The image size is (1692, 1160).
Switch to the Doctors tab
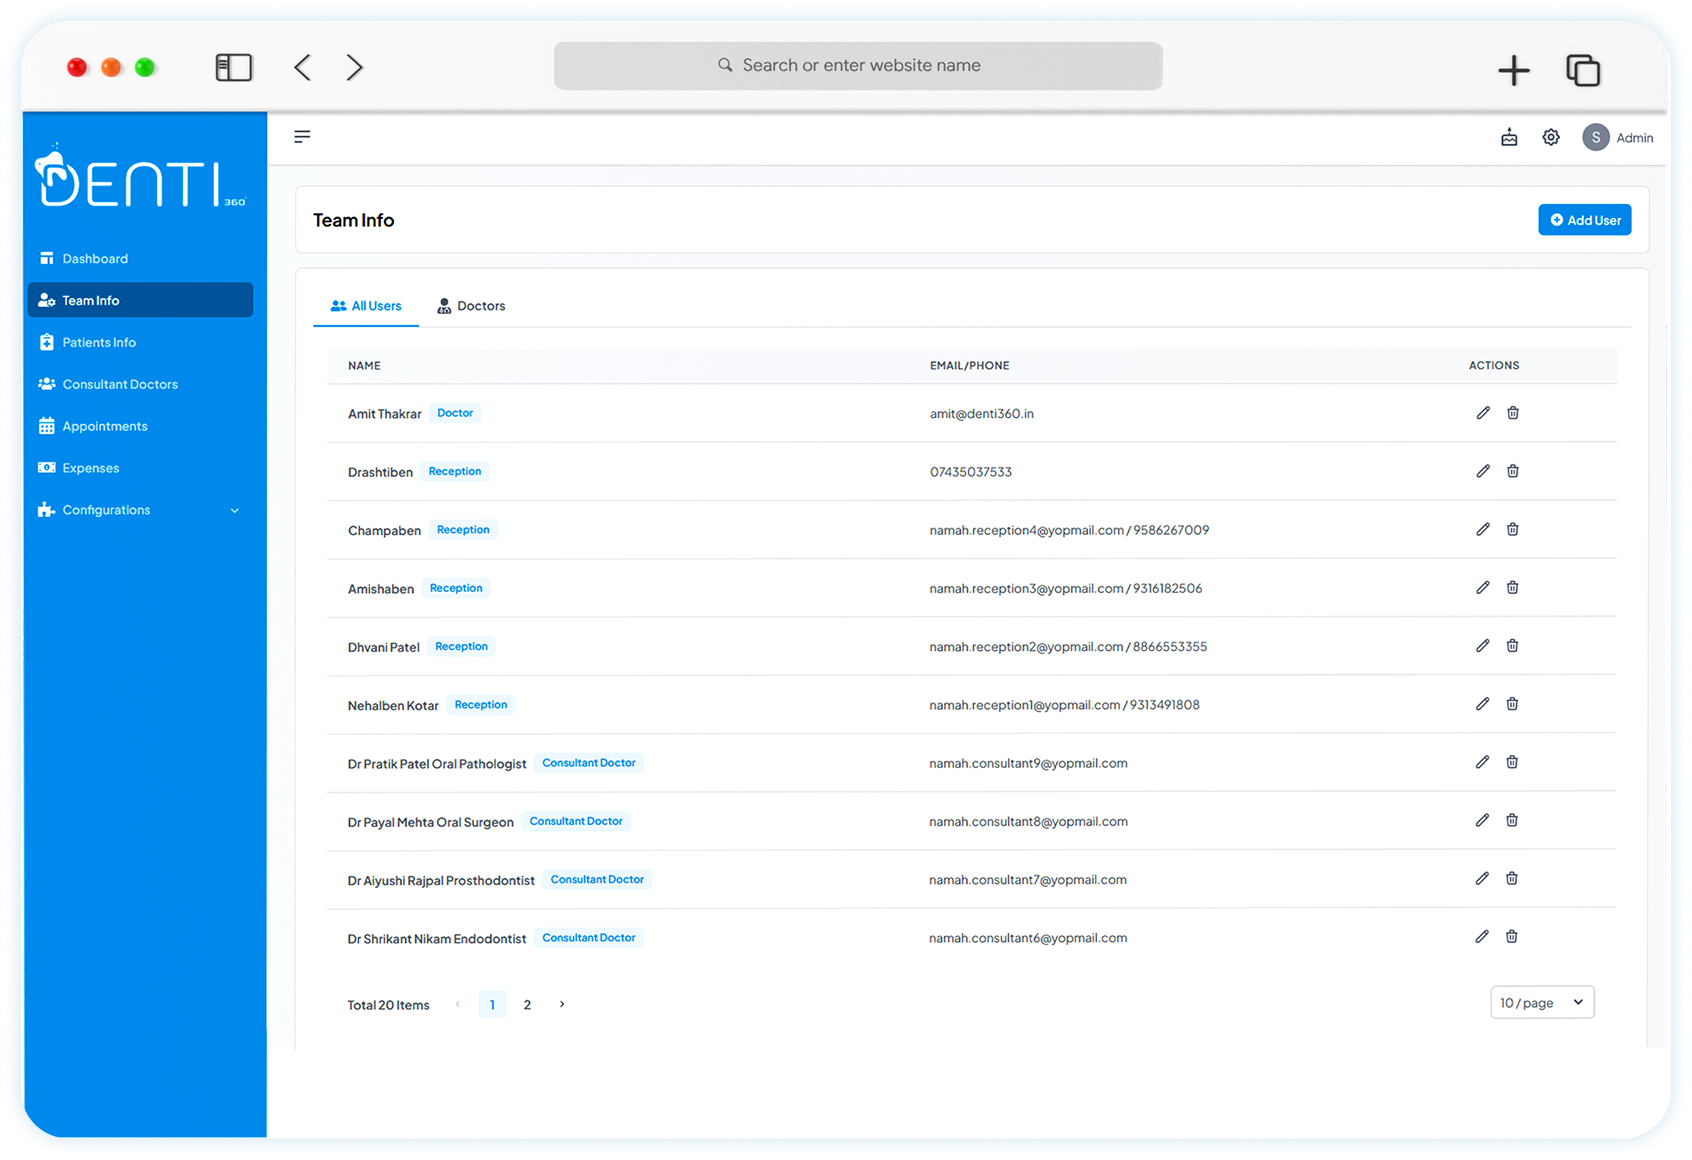[471, 305]
